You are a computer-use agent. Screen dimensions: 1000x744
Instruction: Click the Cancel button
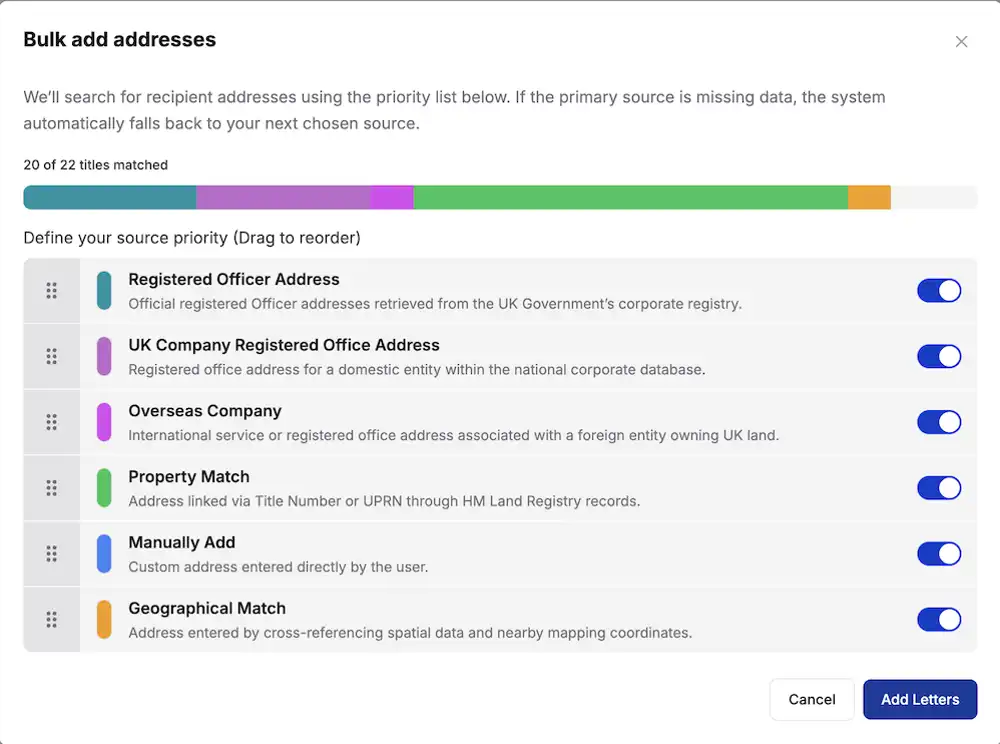point(812,699)
